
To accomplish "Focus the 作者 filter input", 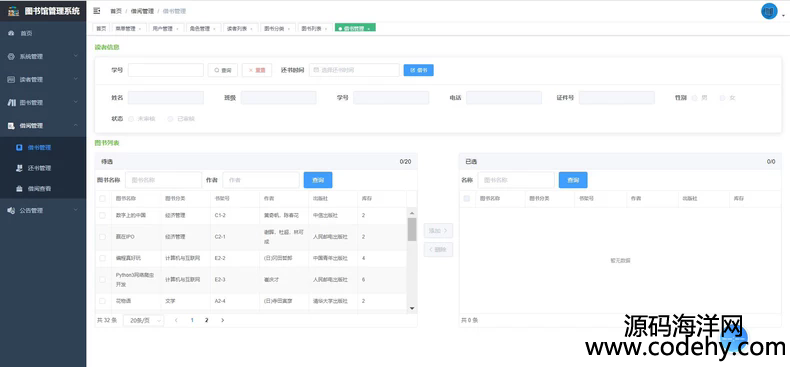I will pos(261,180).
